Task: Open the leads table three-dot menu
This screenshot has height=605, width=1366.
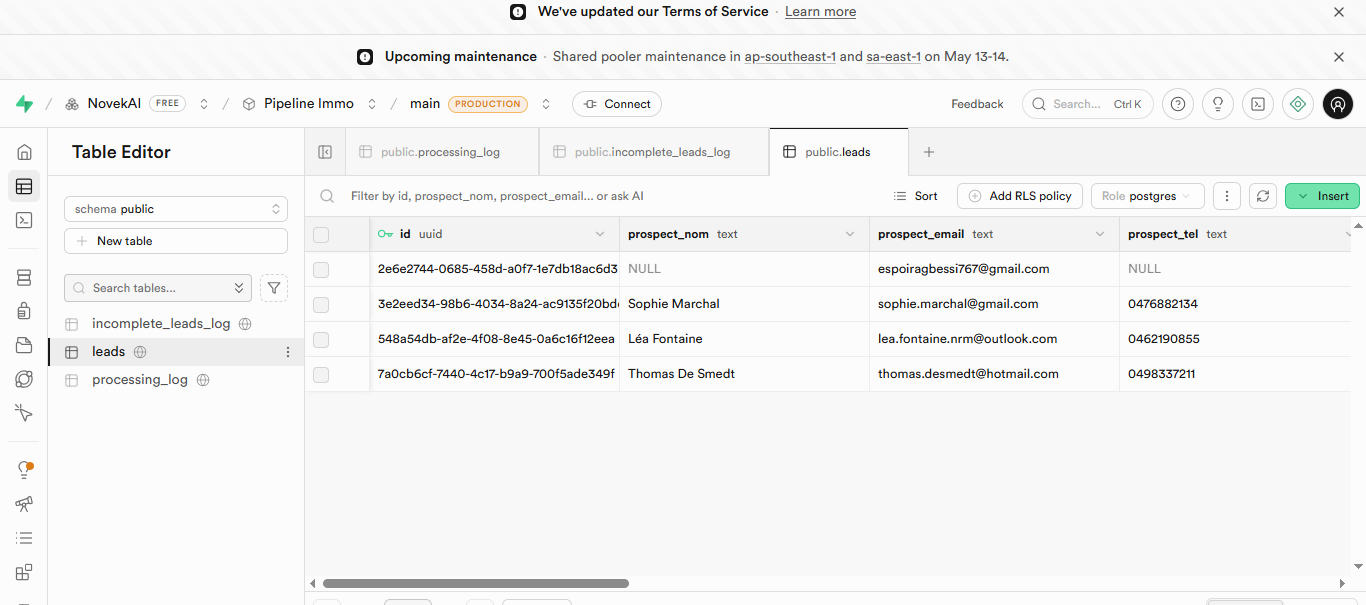Action: [x=288, y=352]
